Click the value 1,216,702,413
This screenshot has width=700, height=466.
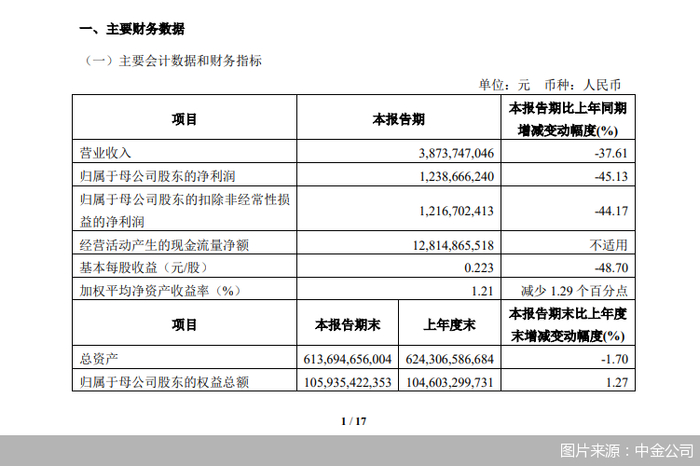[x=456, y=210]
